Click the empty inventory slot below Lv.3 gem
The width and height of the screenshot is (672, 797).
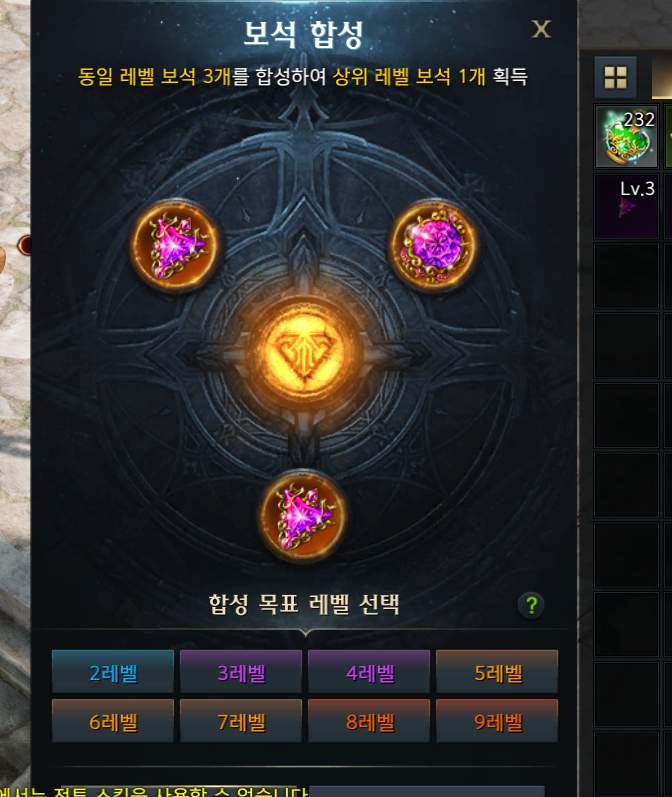(x=626, y=276)
